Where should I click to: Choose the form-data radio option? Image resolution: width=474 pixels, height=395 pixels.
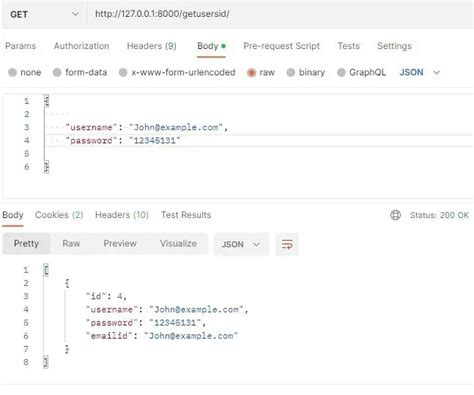pos(57,72)
